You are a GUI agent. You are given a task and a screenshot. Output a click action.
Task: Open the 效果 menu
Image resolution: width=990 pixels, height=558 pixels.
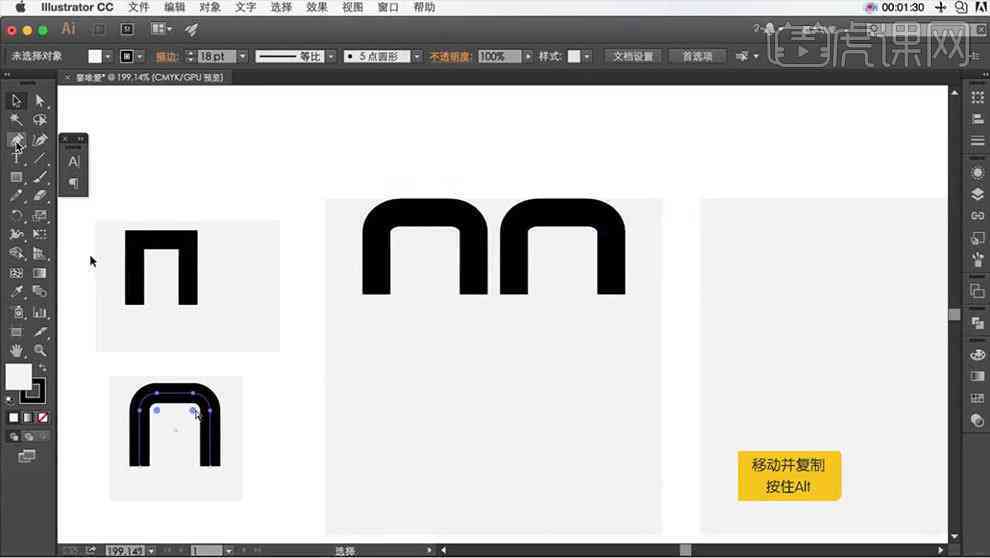[x=317, y=8]
